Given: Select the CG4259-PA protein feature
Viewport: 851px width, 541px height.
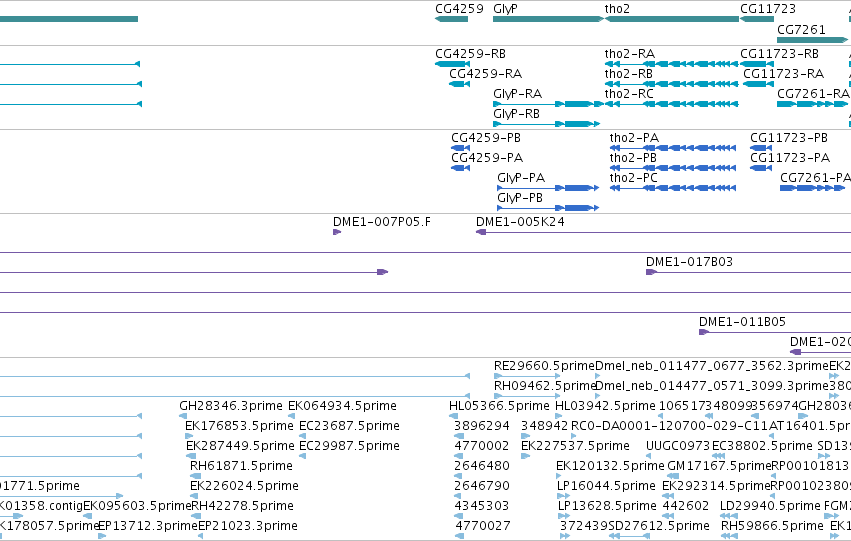Looking at the screenshot, I should (x=460, y=168).
